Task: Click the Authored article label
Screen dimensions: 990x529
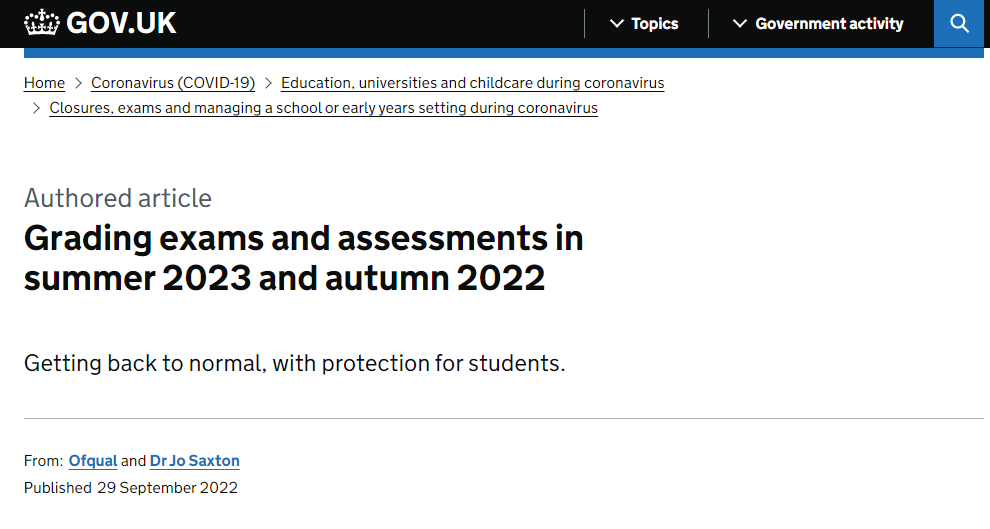Action: [118, 198]
